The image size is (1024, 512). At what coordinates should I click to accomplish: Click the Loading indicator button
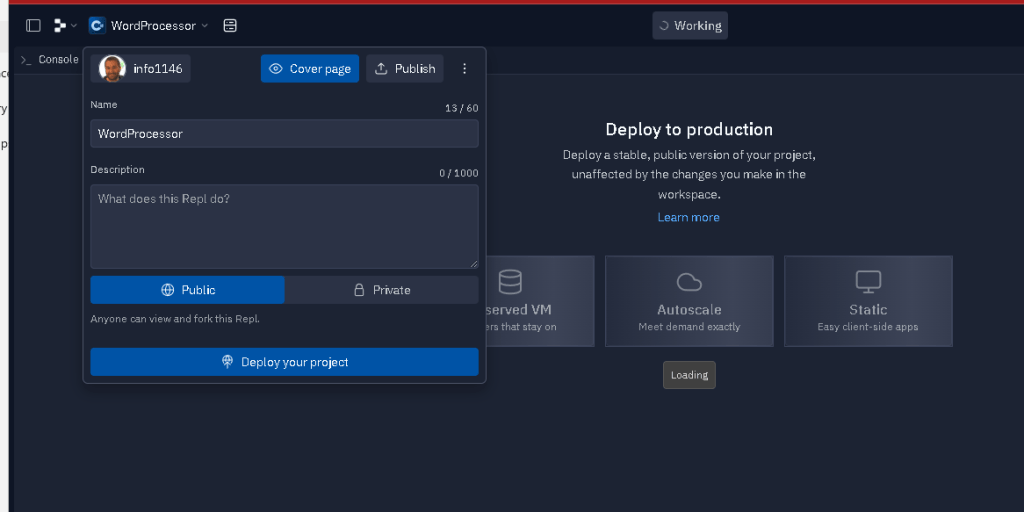click(x=689, y=375)
